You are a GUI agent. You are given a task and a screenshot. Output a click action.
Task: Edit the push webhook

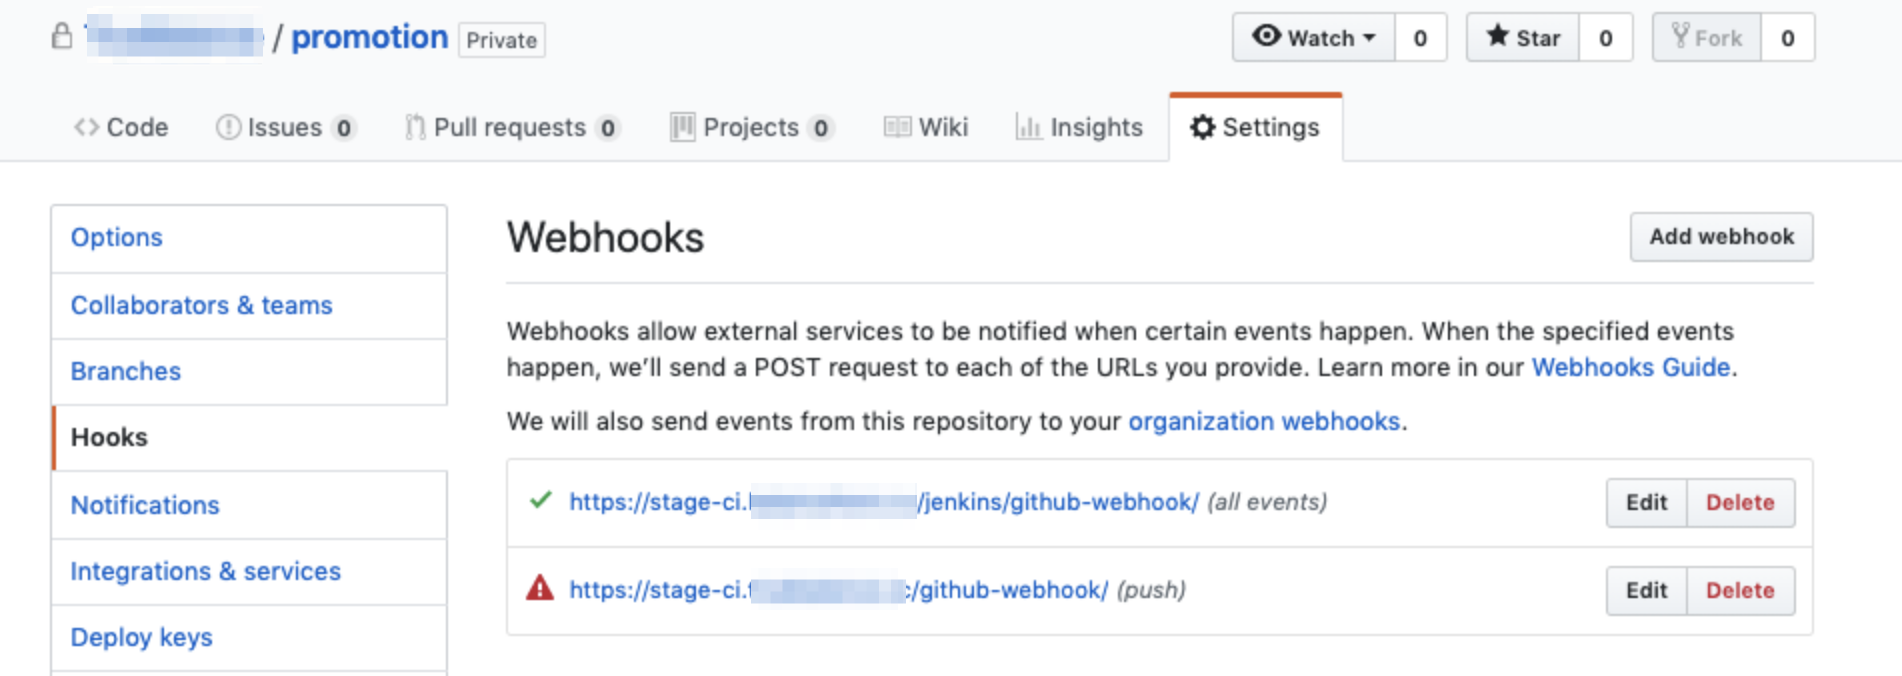point(1646,591)
